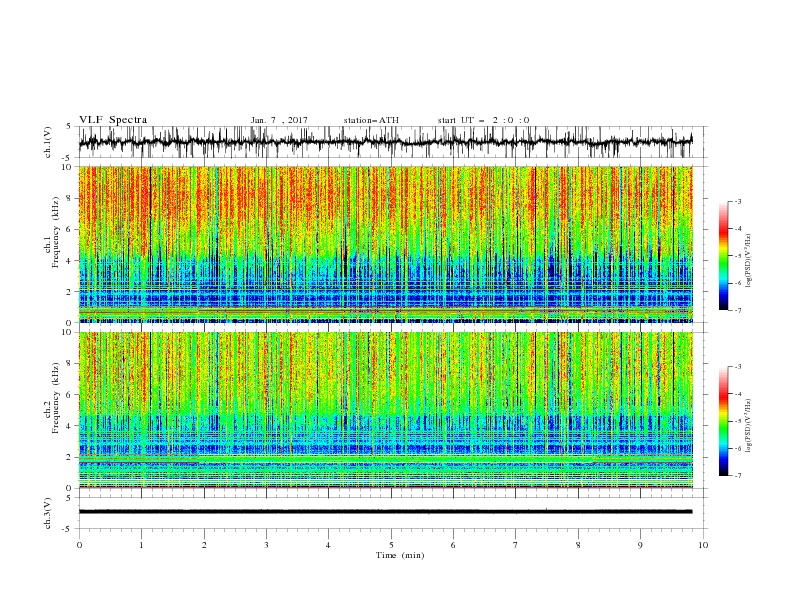This screenshot has width=792, height=612.
Task: Click the ch.1 colorbar "log(PSD)(V²/Hz)" label
Action: [749, 261]
